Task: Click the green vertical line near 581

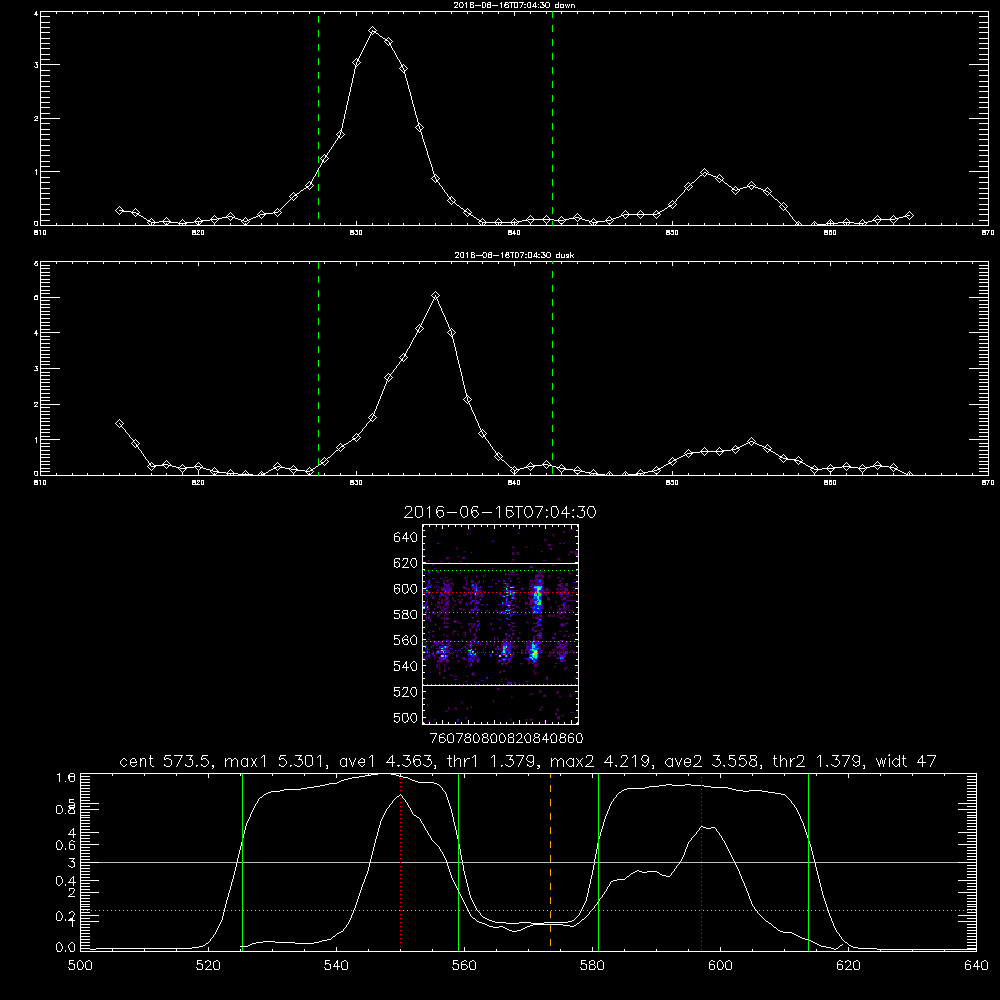Action: (x=598, y=861)
